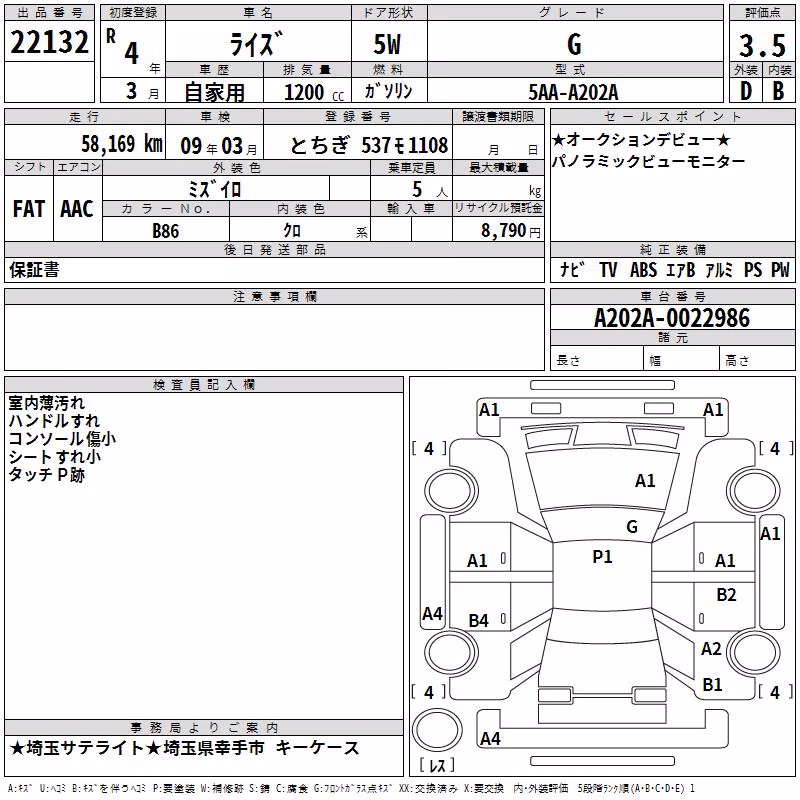Screen dimensions: 800x800
Task: Select inspector note ハンドルすれ
Action: coord(55,420)
